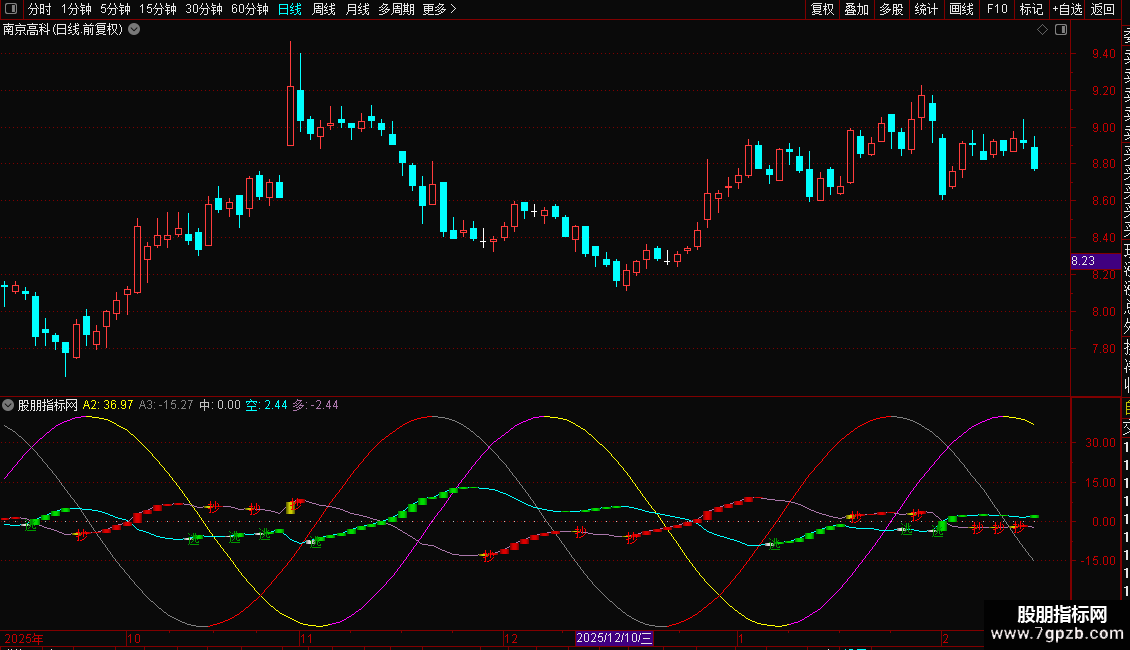The width and height of the screenshot is (1130, 650).
Task: Activate the 画线 drawing tool
Action: [961, 9]
